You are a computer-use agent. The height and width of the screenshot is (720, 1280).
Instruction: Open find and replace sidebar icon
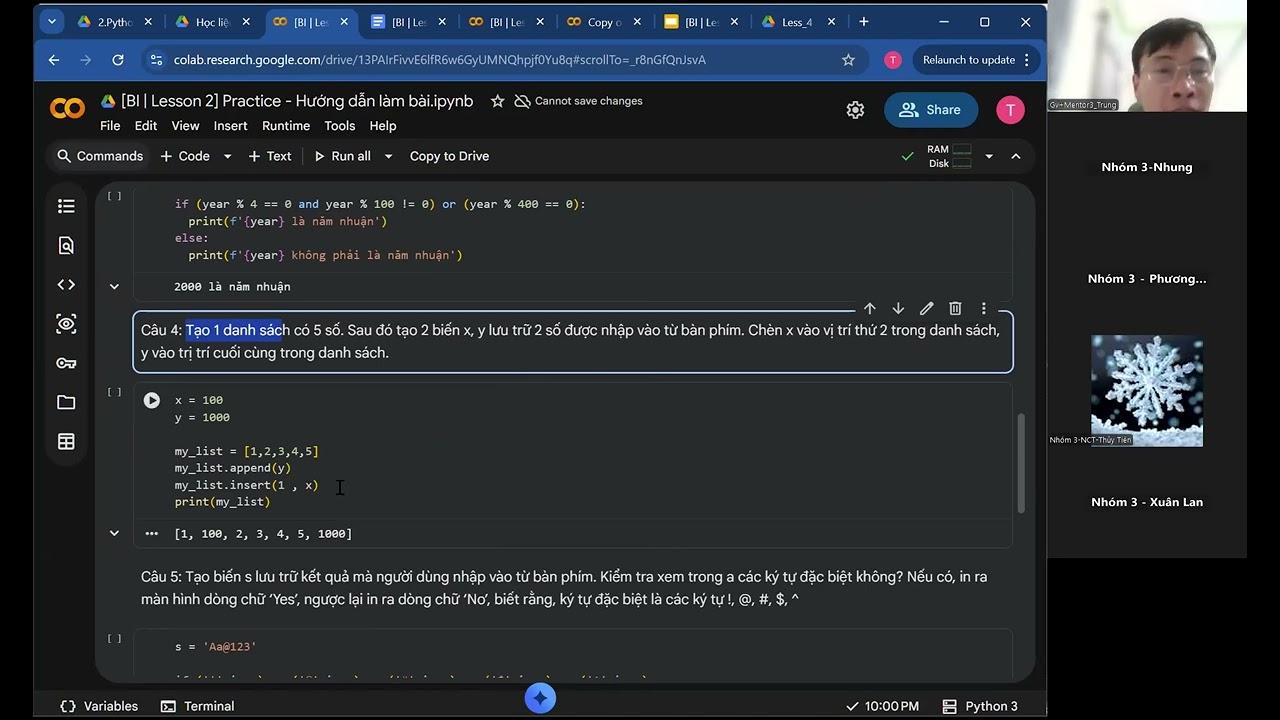click(x=66, y=245)
